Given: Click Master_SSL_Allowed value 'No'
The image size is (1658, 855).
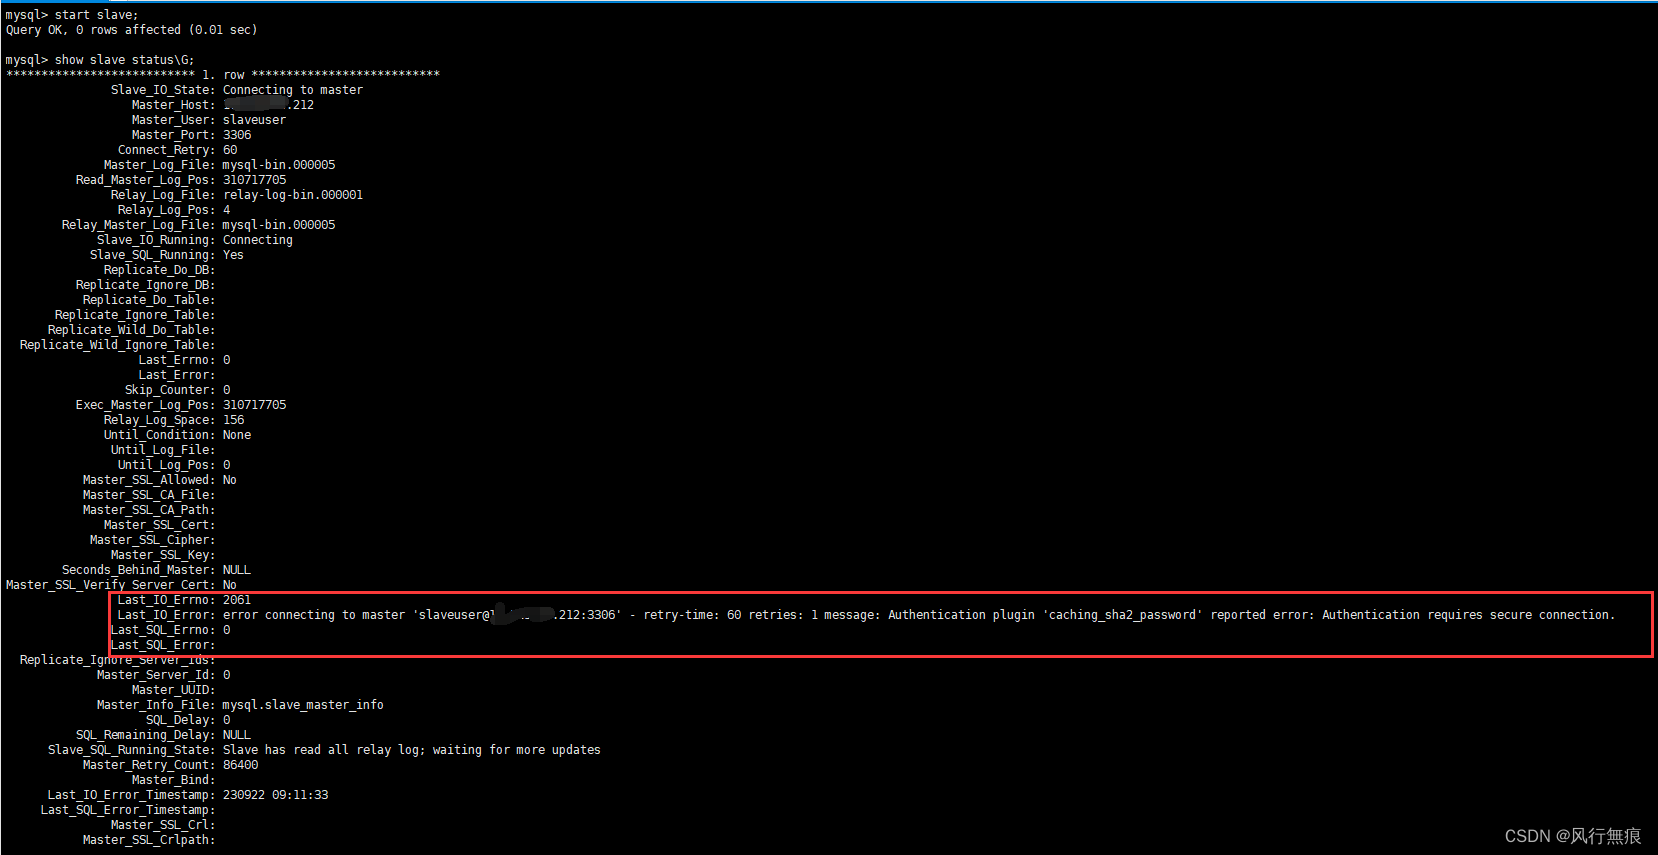Looking at the screenshot, I should pos(230,480).
